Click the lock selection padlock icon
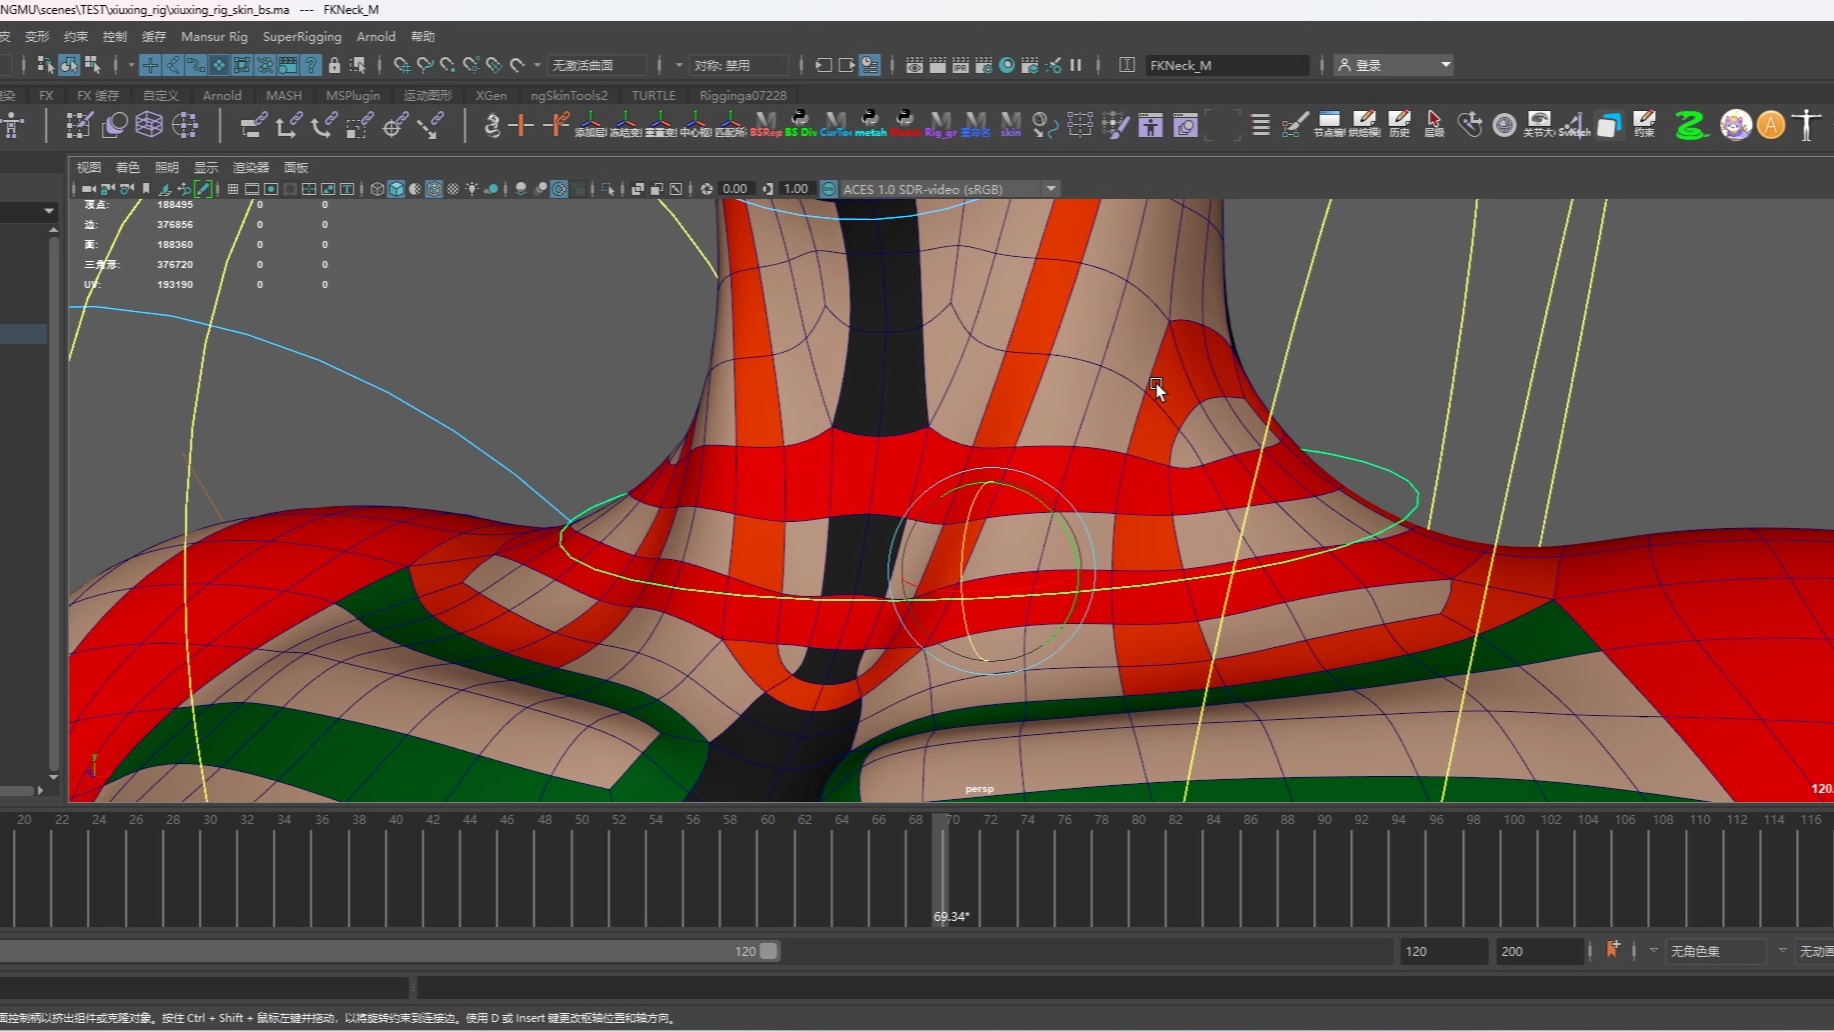Screen dimensions: 1834x1032 click(x=335, y=65)
